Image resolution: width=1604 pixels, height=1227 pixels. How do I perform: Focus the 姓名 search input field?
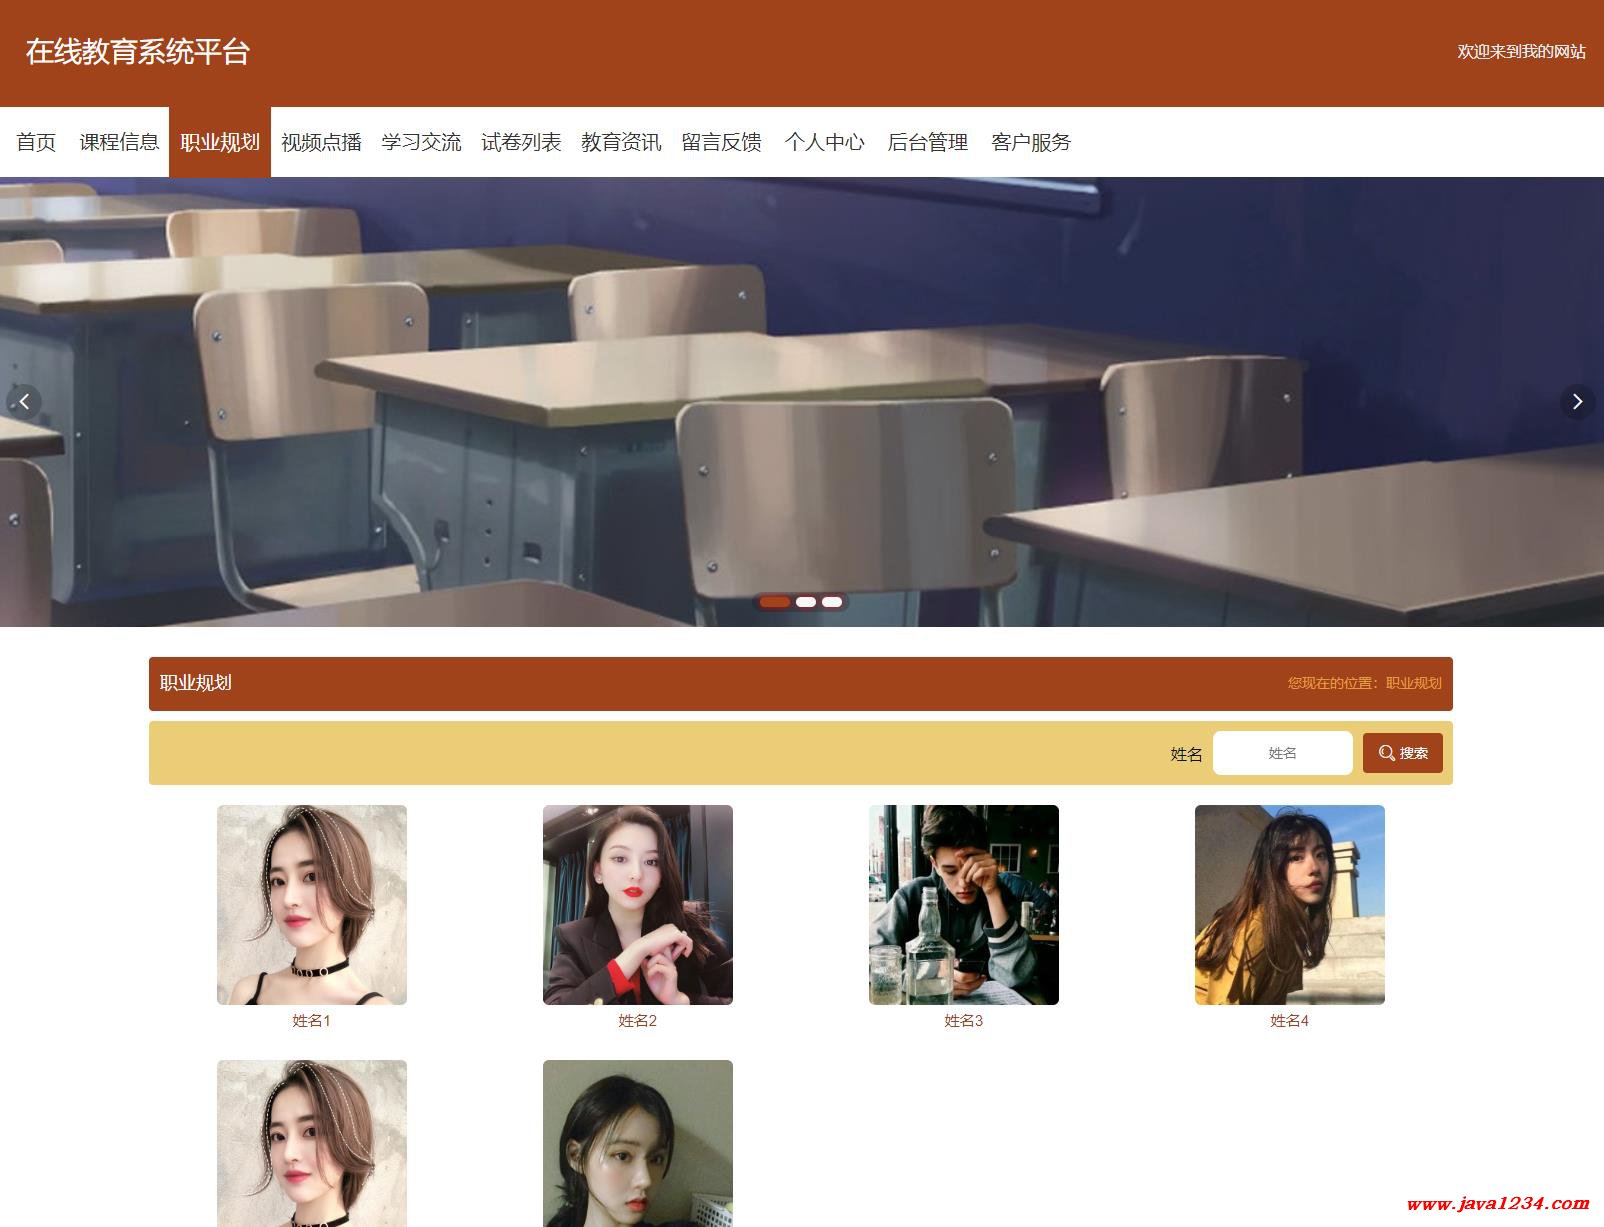1282,753
